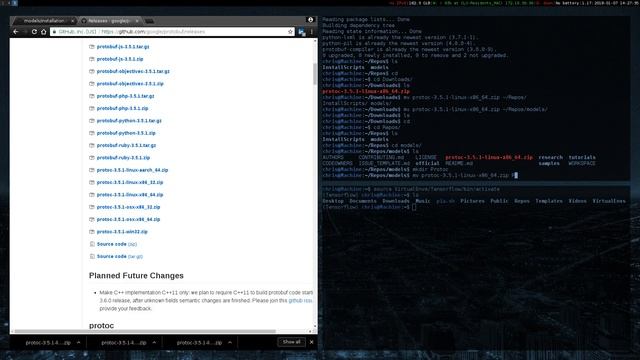
Task: Open the middle protoc download in the shelf
Action: (123, 342)
